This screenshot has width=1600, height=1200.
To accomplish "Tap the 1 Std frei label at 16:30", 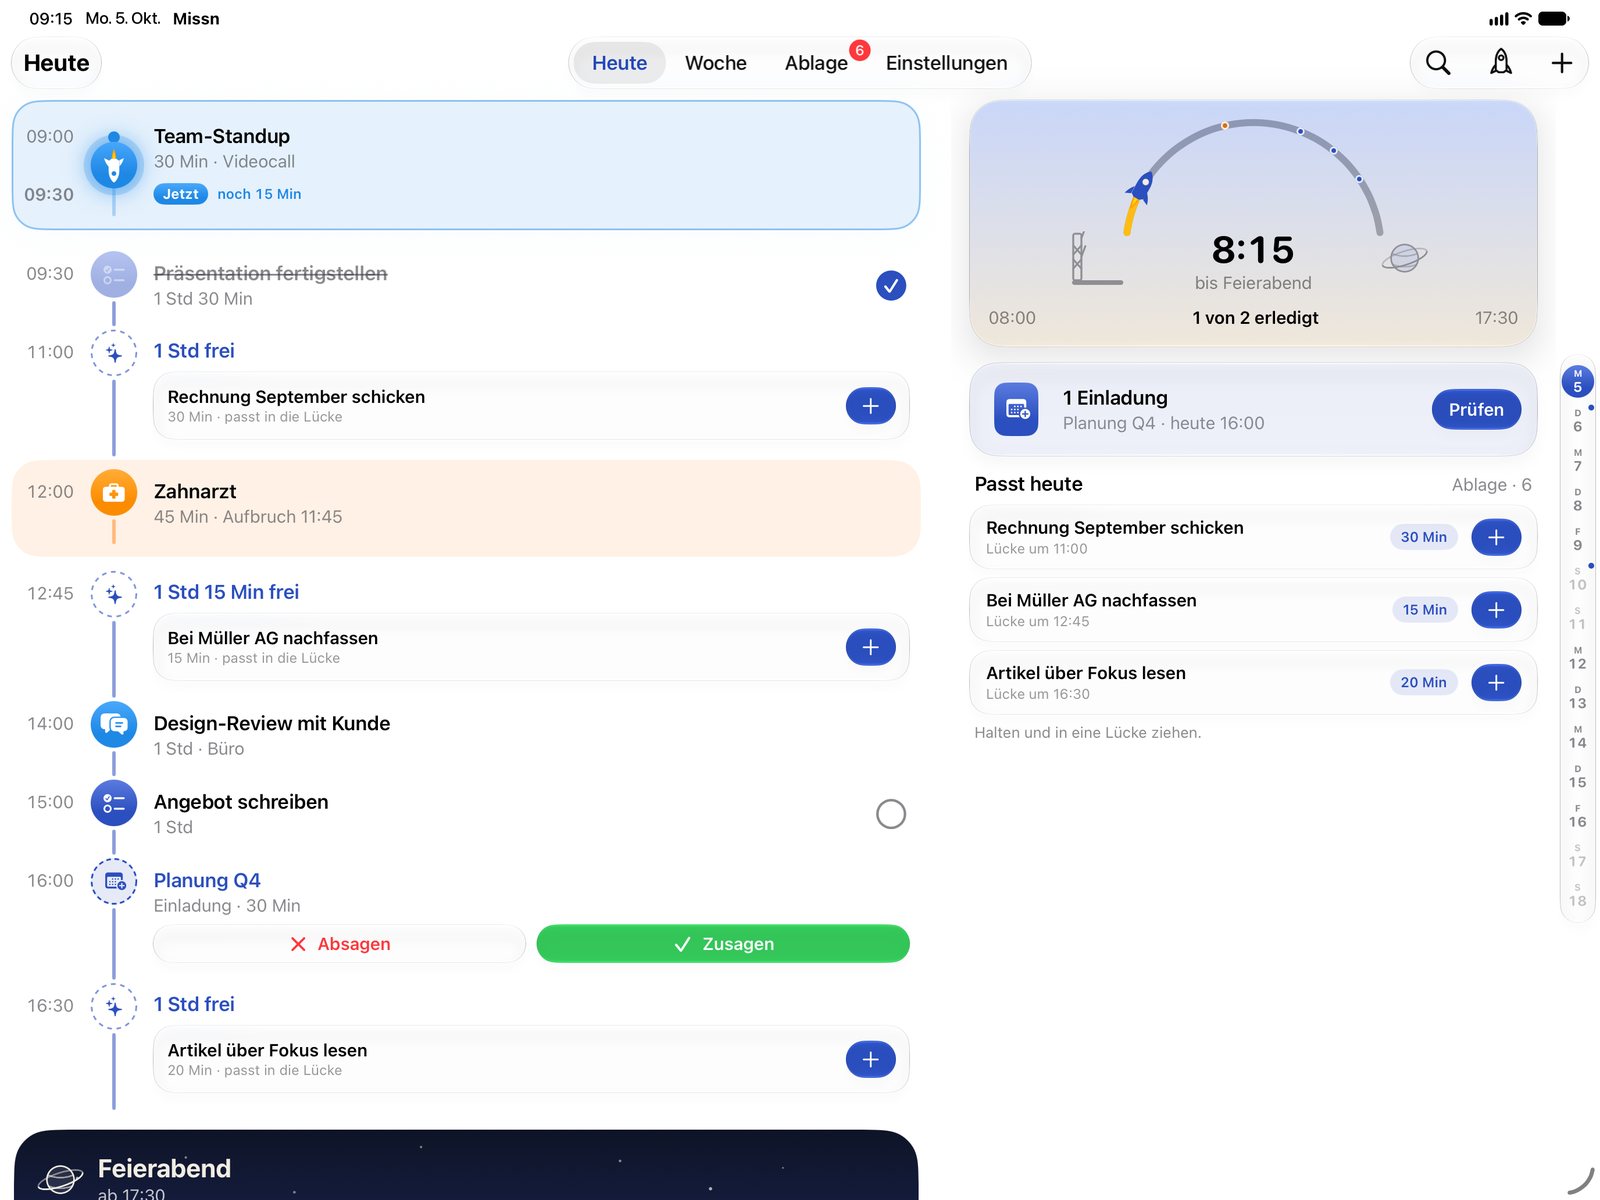I will coord(194,1004).
